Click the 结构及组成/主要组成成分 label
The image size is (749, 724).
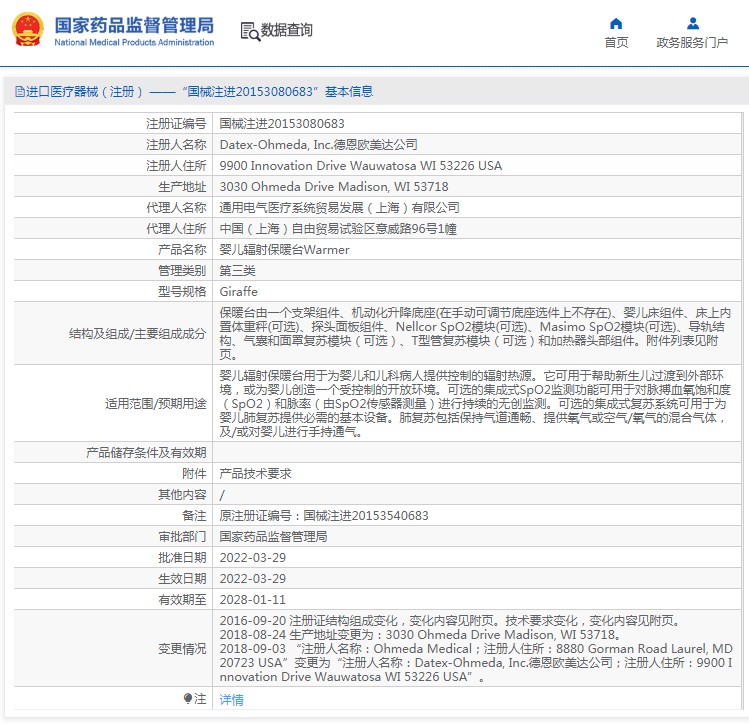coord(138,333)
